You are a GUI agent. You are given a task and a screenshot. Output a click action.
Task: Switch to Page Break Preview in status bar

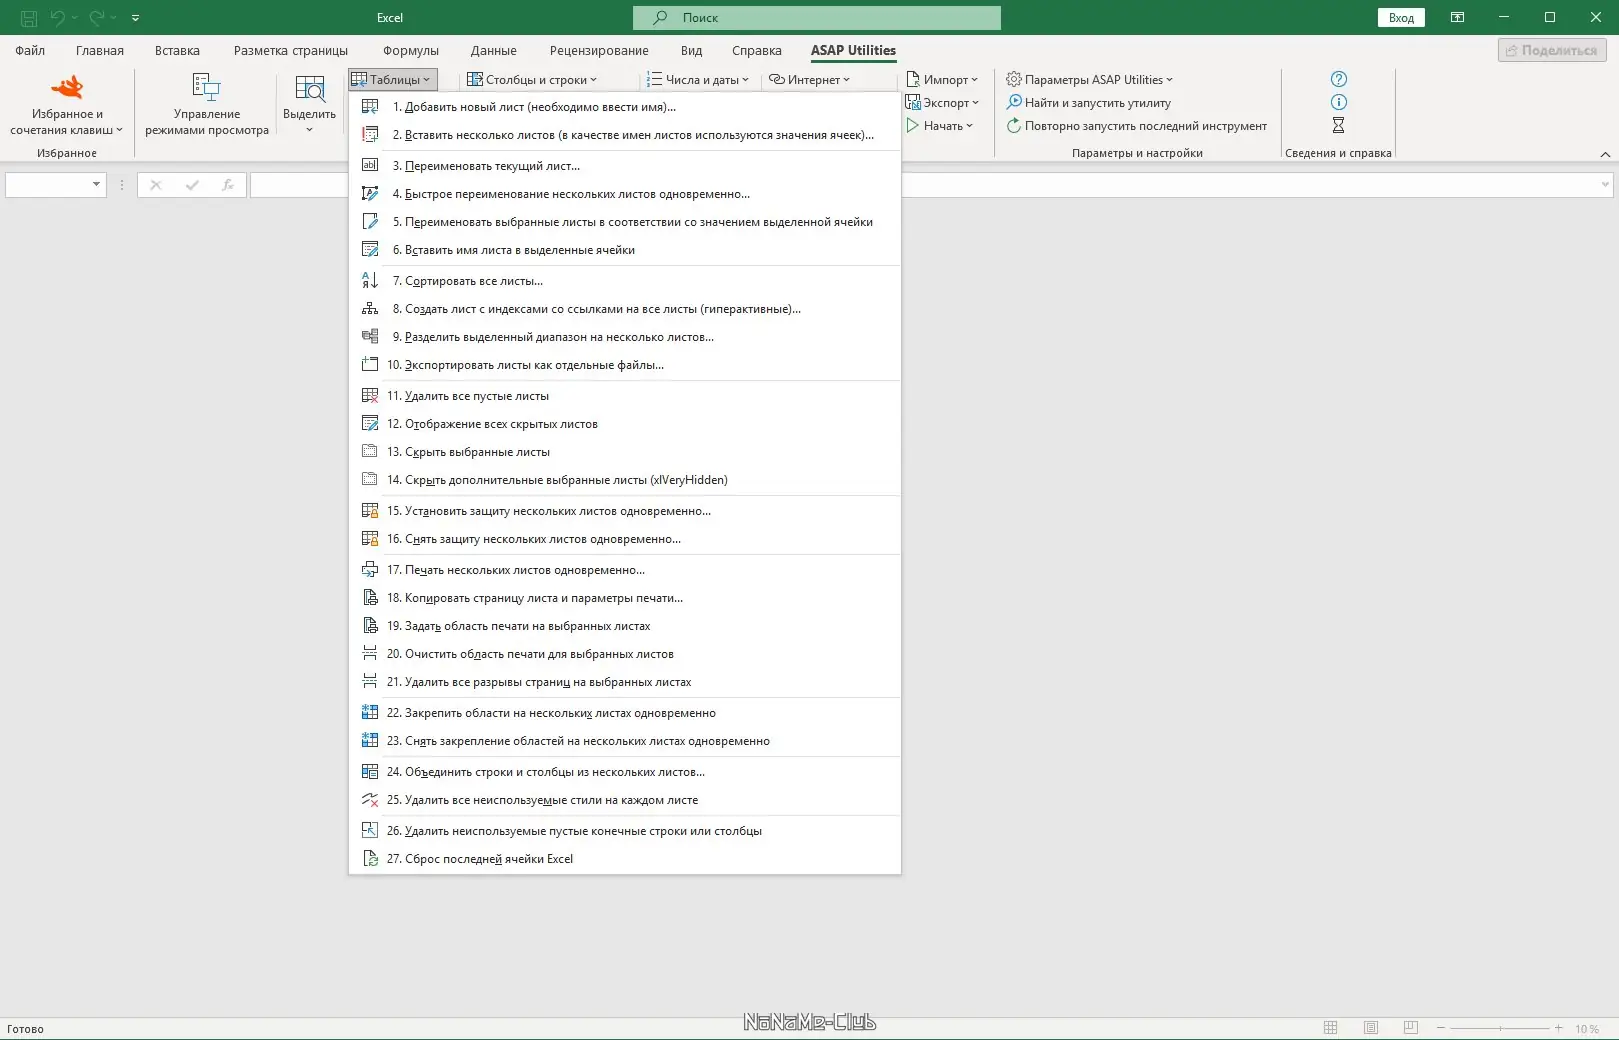pyautogui.click(x=1411, y=1028)
